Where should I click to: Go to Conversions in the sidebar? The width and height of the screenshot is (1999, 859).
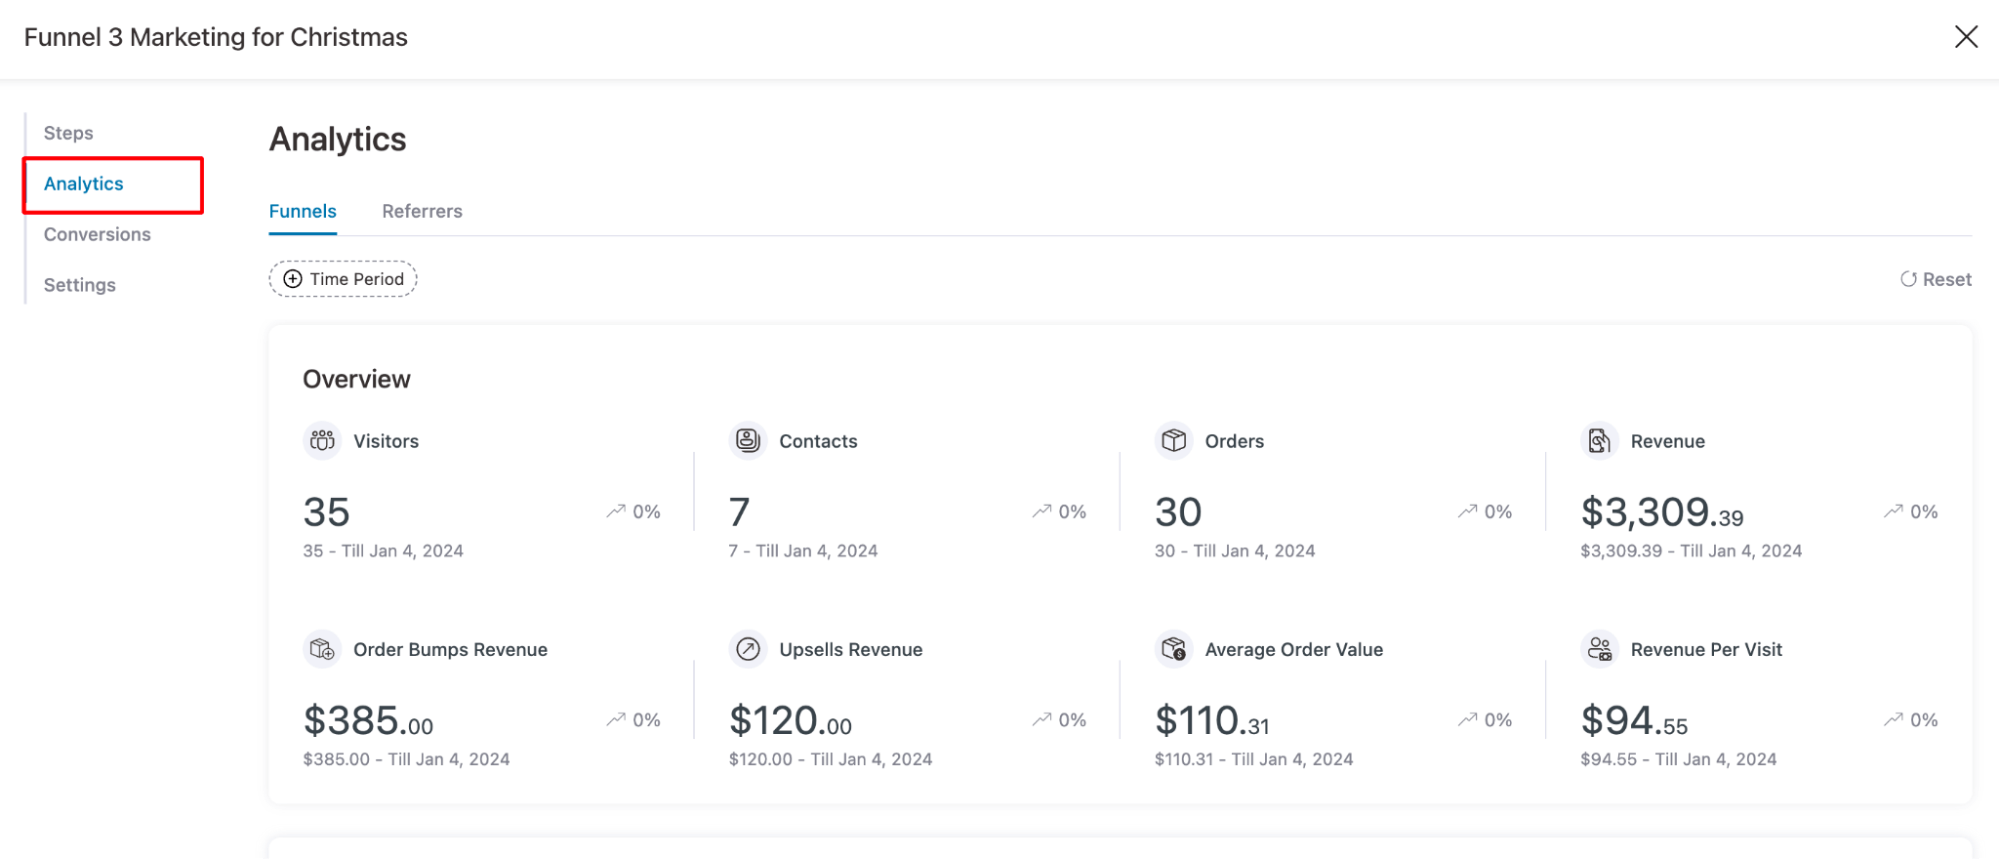pos(97,234)
